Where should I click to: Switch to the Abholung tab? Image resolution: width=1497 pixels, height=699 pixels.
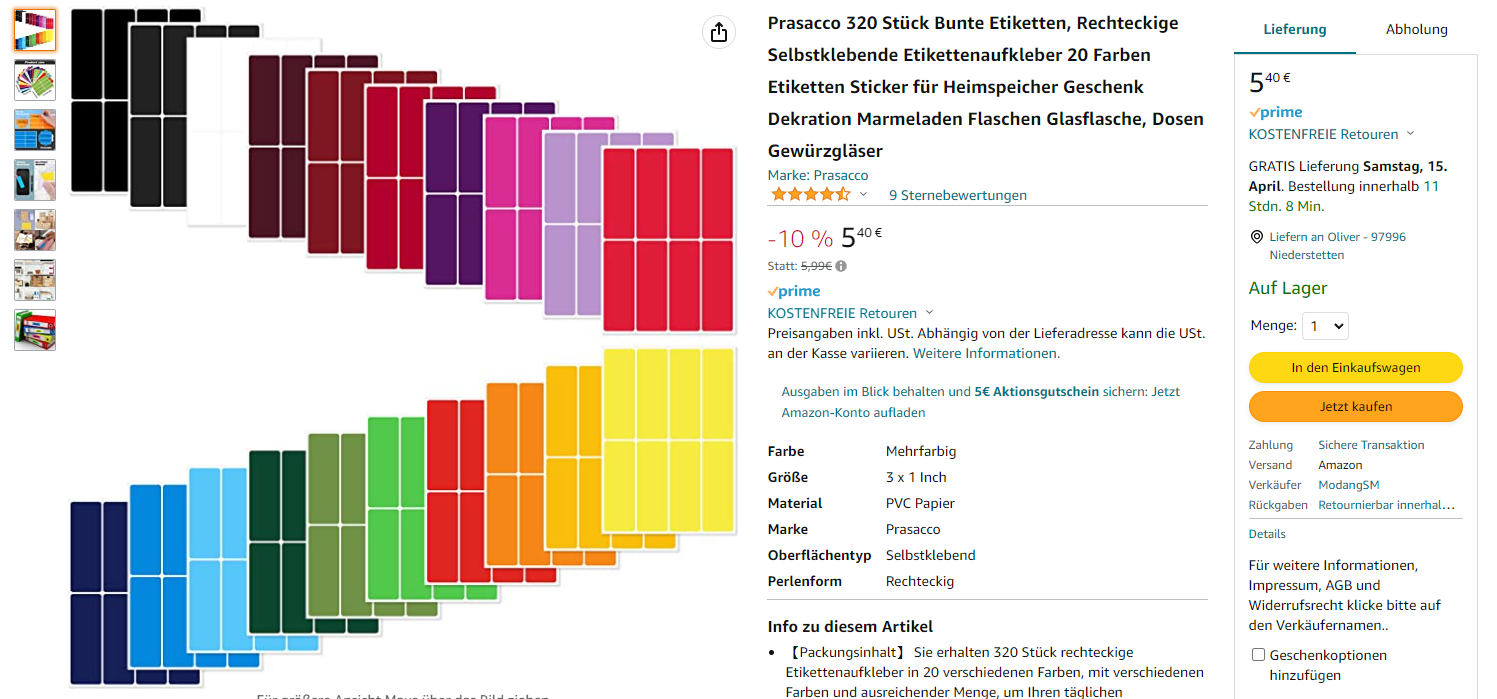coord(1416,29)
